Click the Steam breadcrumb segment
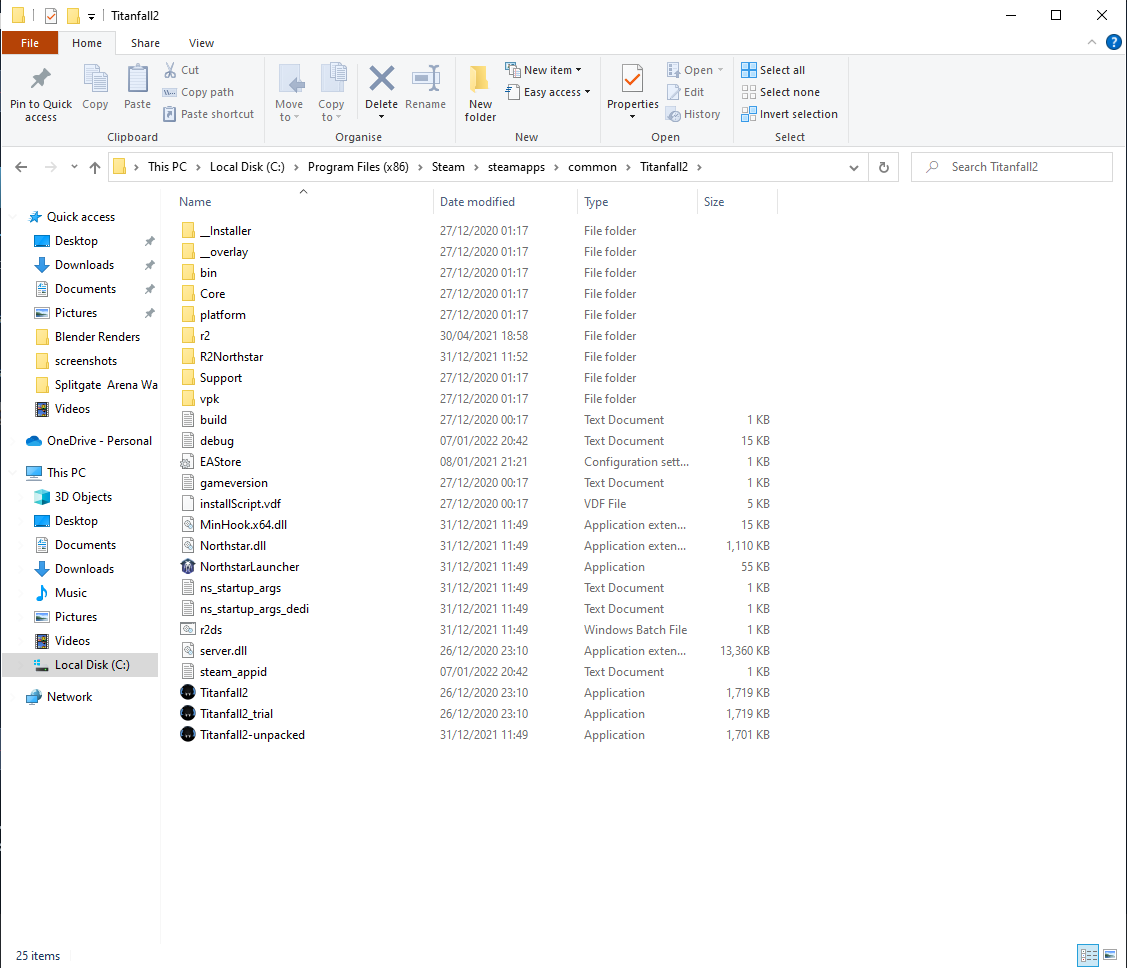 (448, 167)
